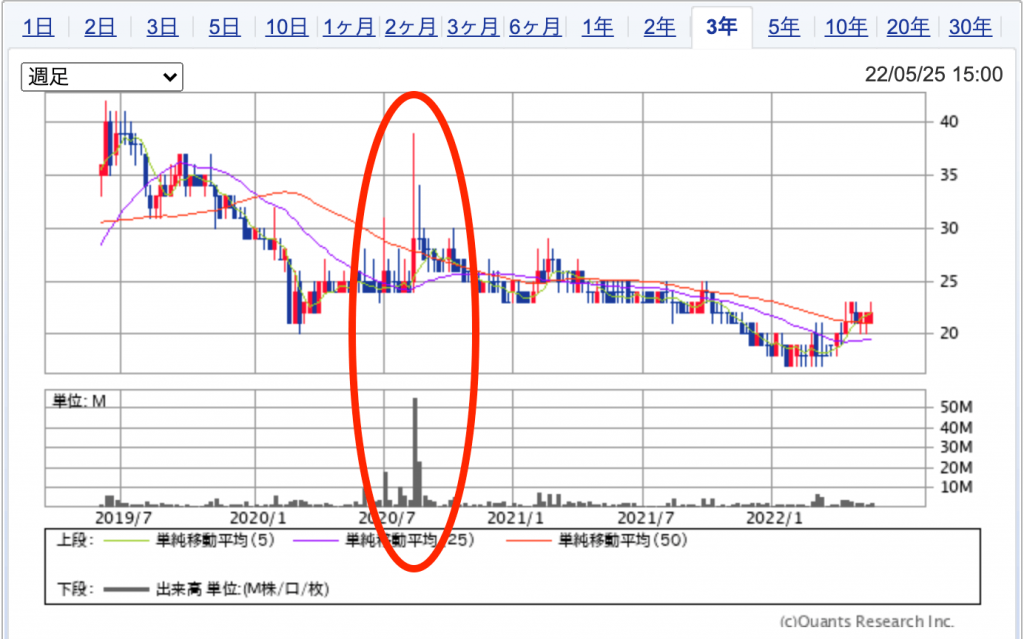Switch to the 1ヶ月 chart tab
Image resolution: width=1024 pixels, height=639 pixels.
tap(349, 27)
